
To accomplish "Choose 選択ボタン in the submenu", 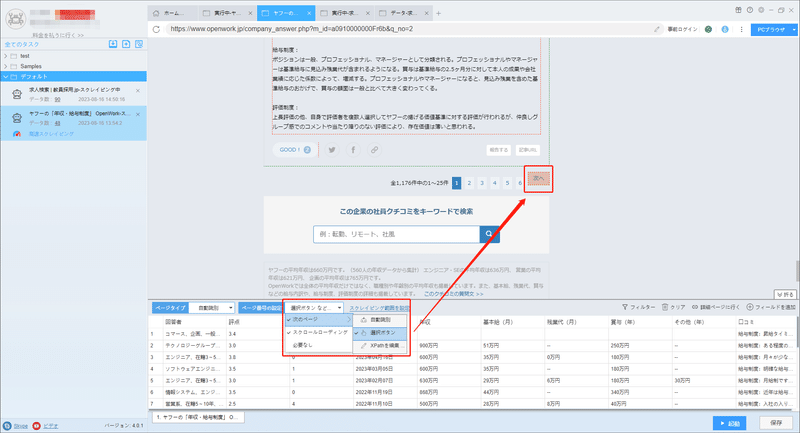I will [x=380, y=333].
